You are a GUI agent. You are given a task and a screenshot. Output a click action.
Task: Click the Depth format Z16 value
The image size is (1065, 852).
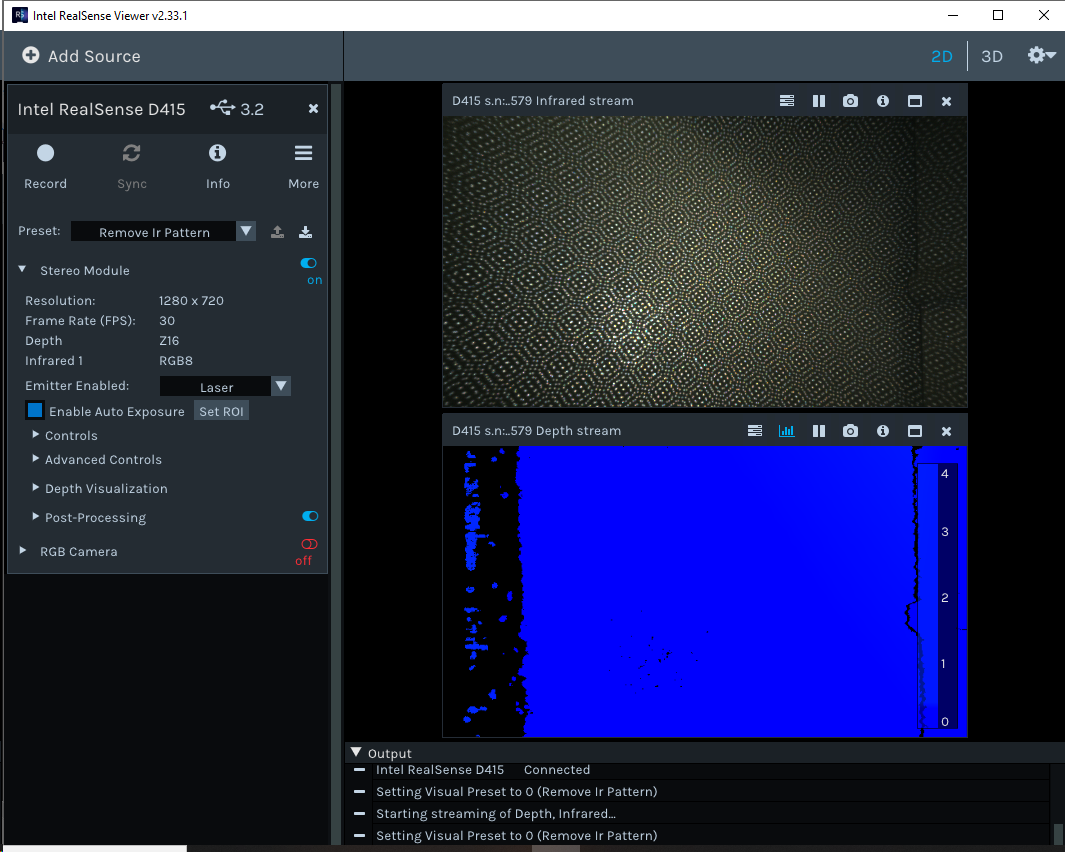click(169, 340)
